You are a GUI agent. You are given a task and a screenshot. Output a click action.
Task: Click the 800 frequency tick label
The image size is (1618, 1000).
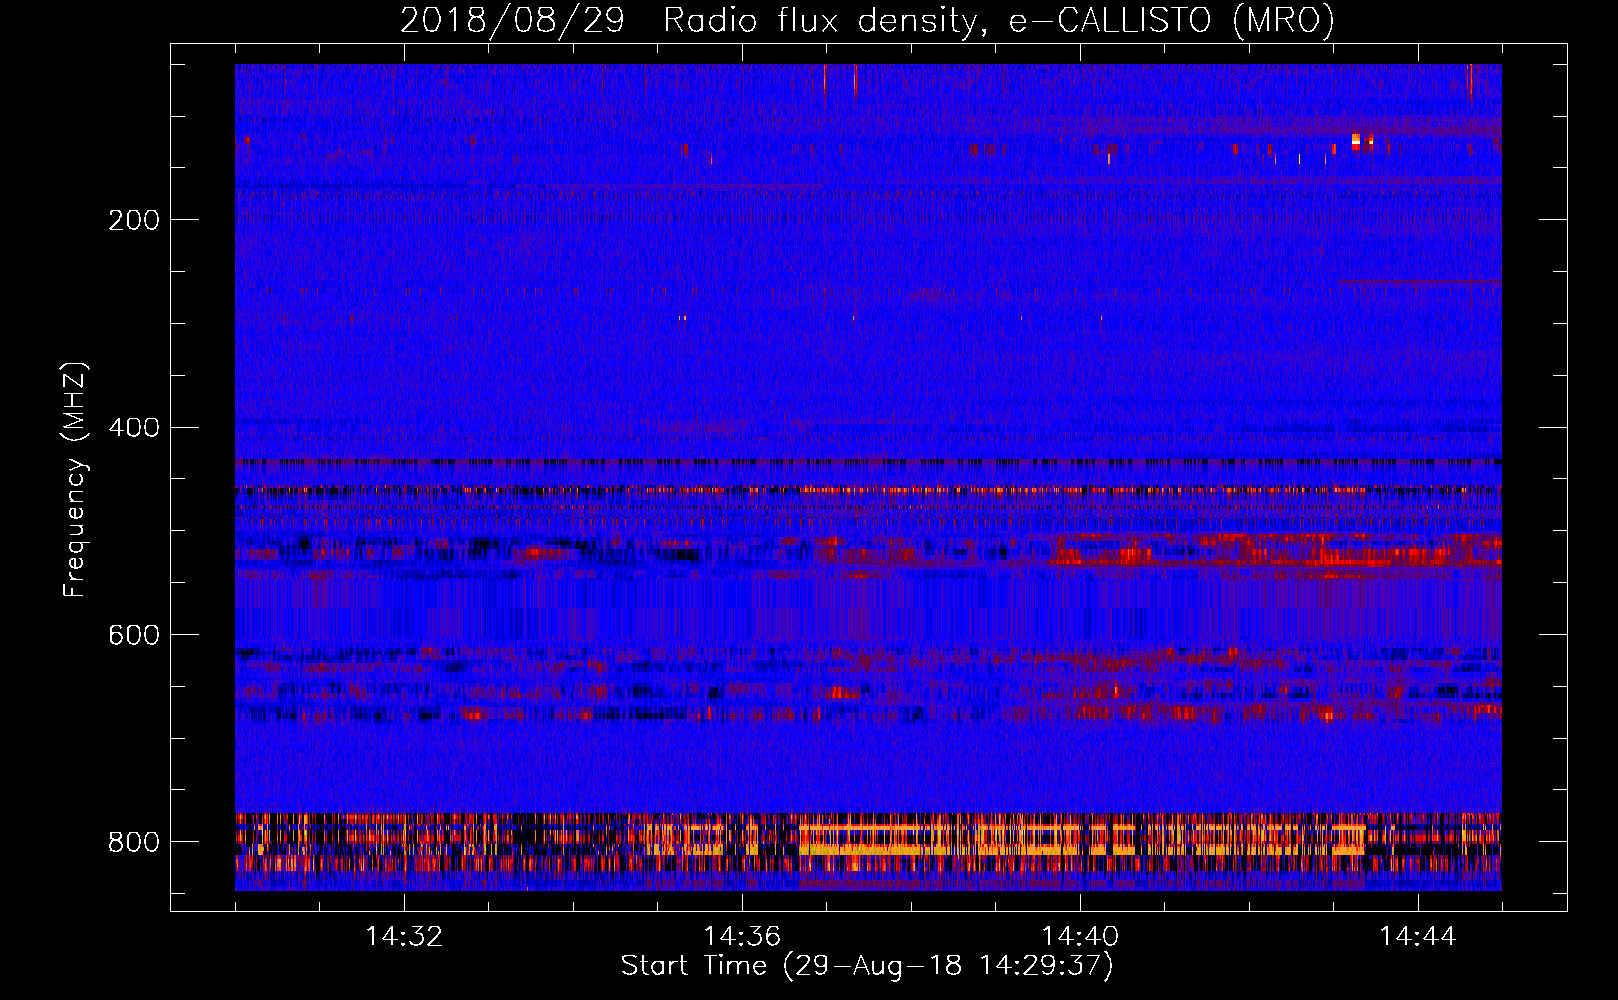pyautogui.click(x=134, y=842)
